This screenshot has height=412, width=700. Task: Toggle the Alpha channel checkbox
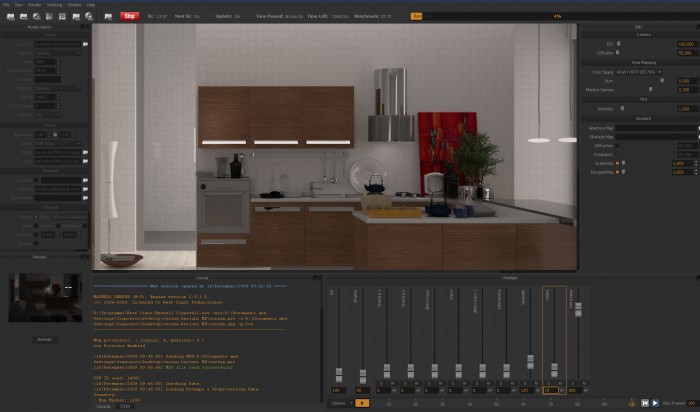[x=36, y=226]
